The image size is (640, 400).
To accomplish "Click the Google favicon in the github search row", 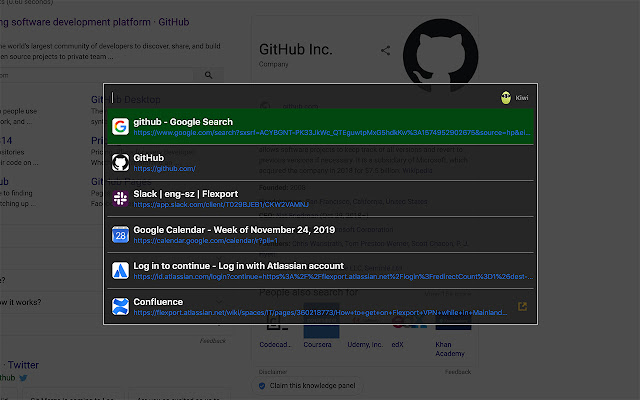I will 120,127.
